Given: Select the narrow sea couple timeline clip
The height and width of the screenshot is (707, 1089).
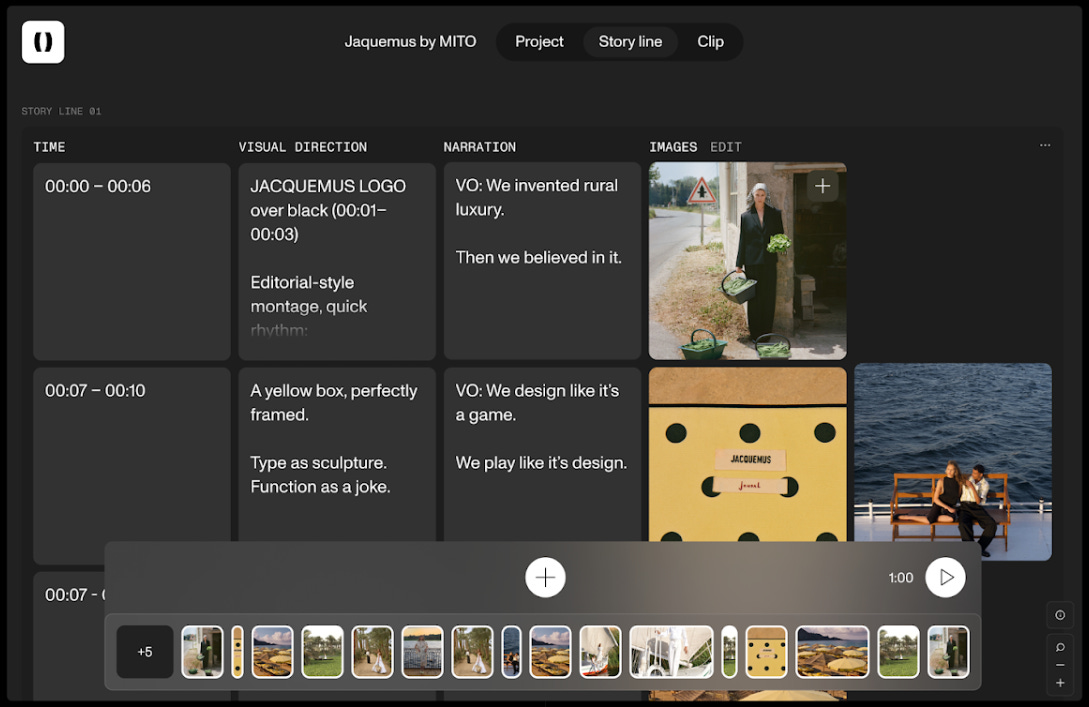Looking at the screenshot, I should pyautogui.click(x=511, y=652).
